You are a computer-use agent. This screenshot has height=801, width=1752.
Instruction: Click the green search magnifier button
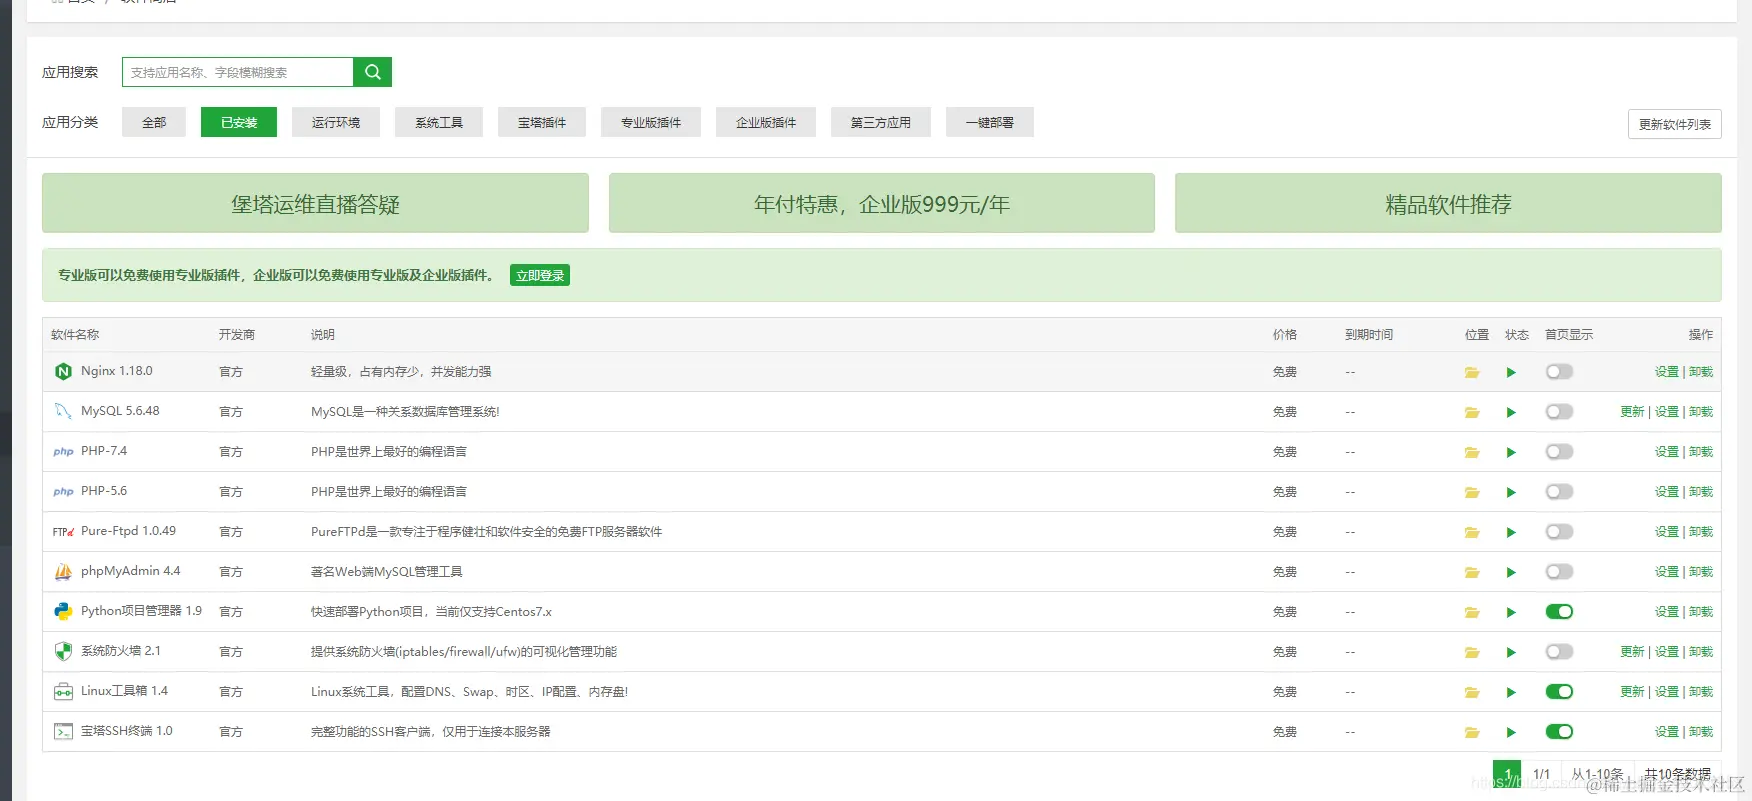[372, 72]
